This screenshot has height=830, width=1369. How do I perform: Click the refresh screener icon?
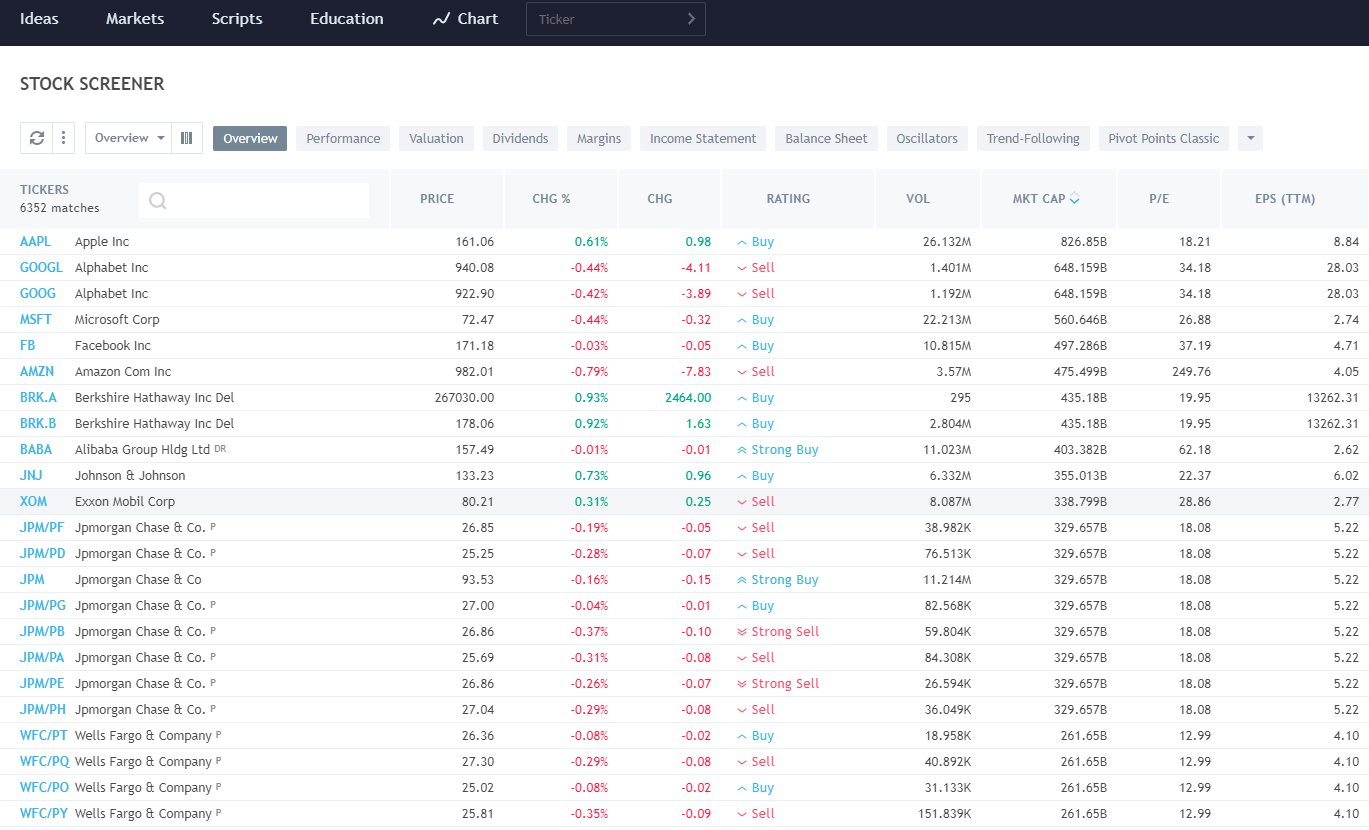(36, 138)
